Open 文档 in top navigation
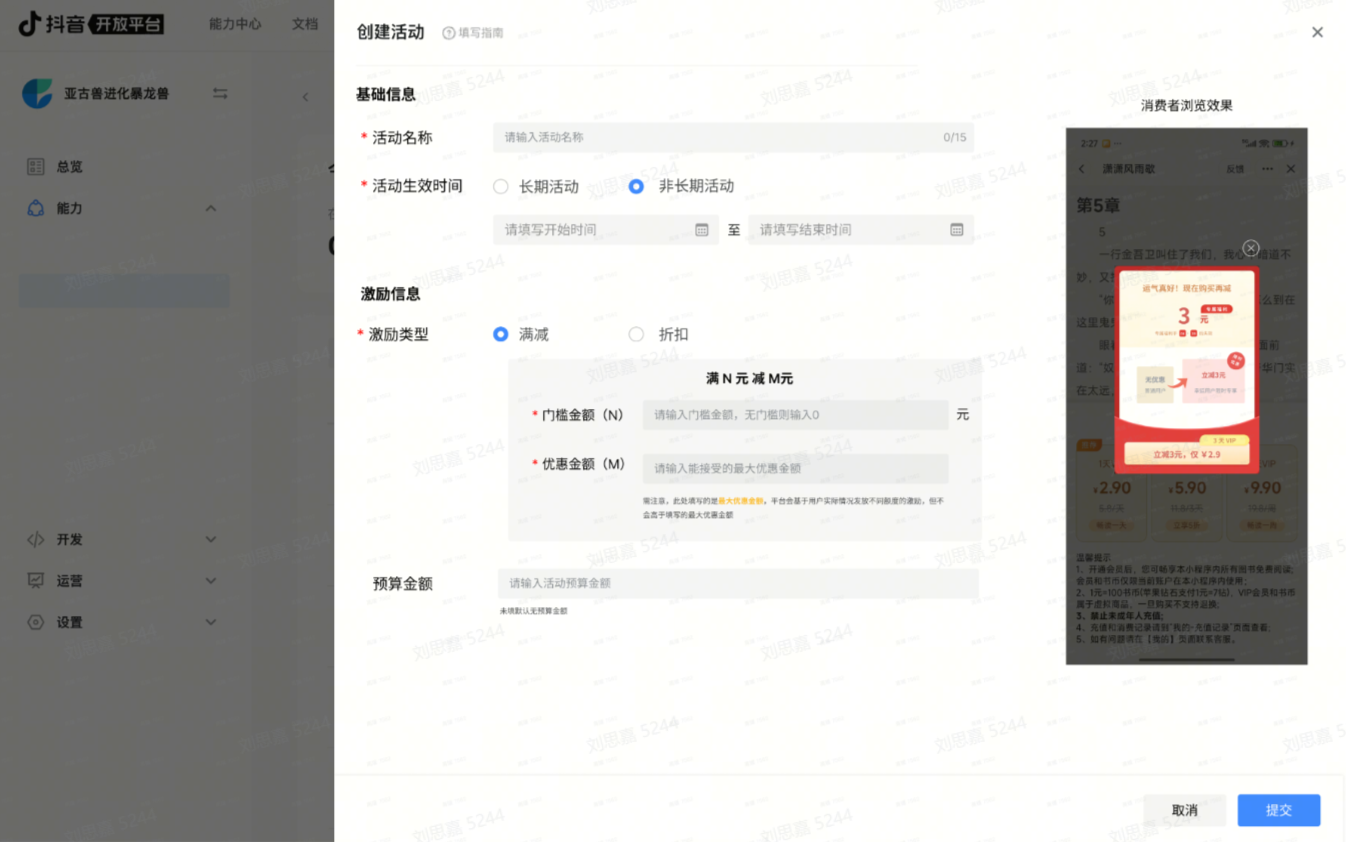 [304, 24]
